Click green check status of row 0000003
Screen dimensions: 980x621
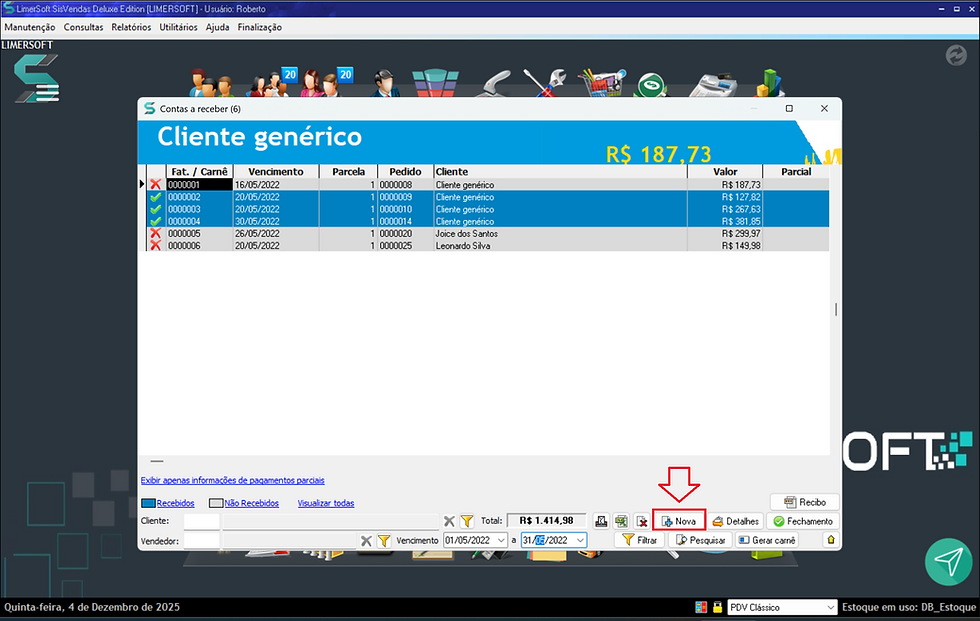[156, 209]
